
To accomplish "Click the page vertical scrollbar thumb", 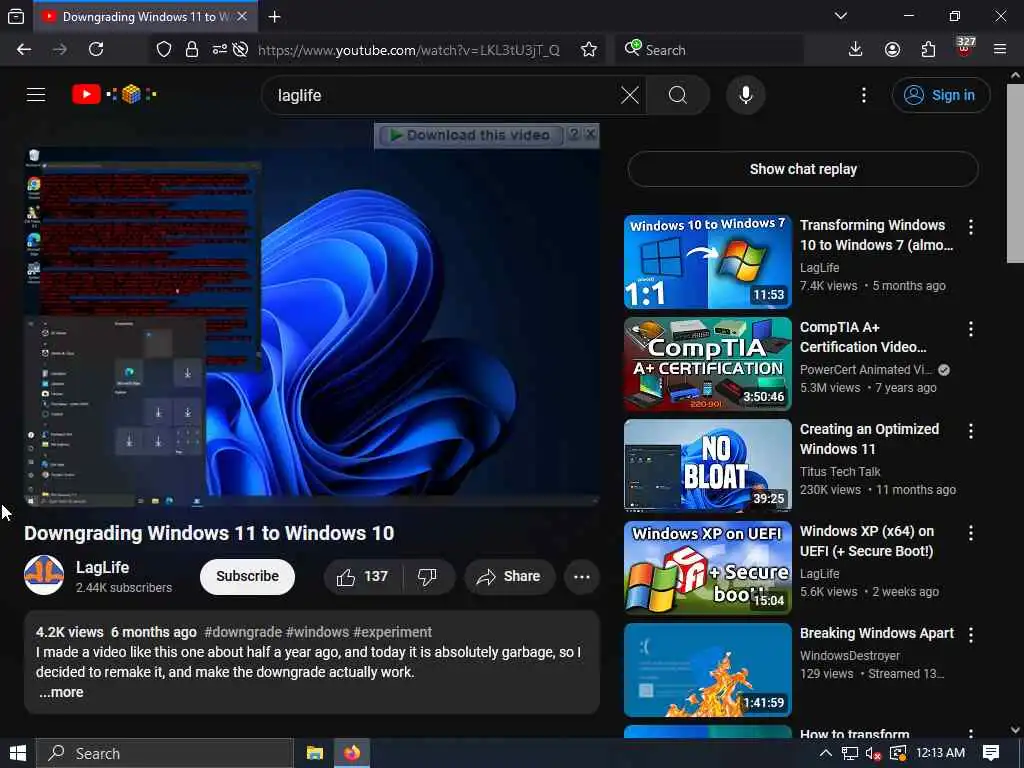I will click(1015, 174).
